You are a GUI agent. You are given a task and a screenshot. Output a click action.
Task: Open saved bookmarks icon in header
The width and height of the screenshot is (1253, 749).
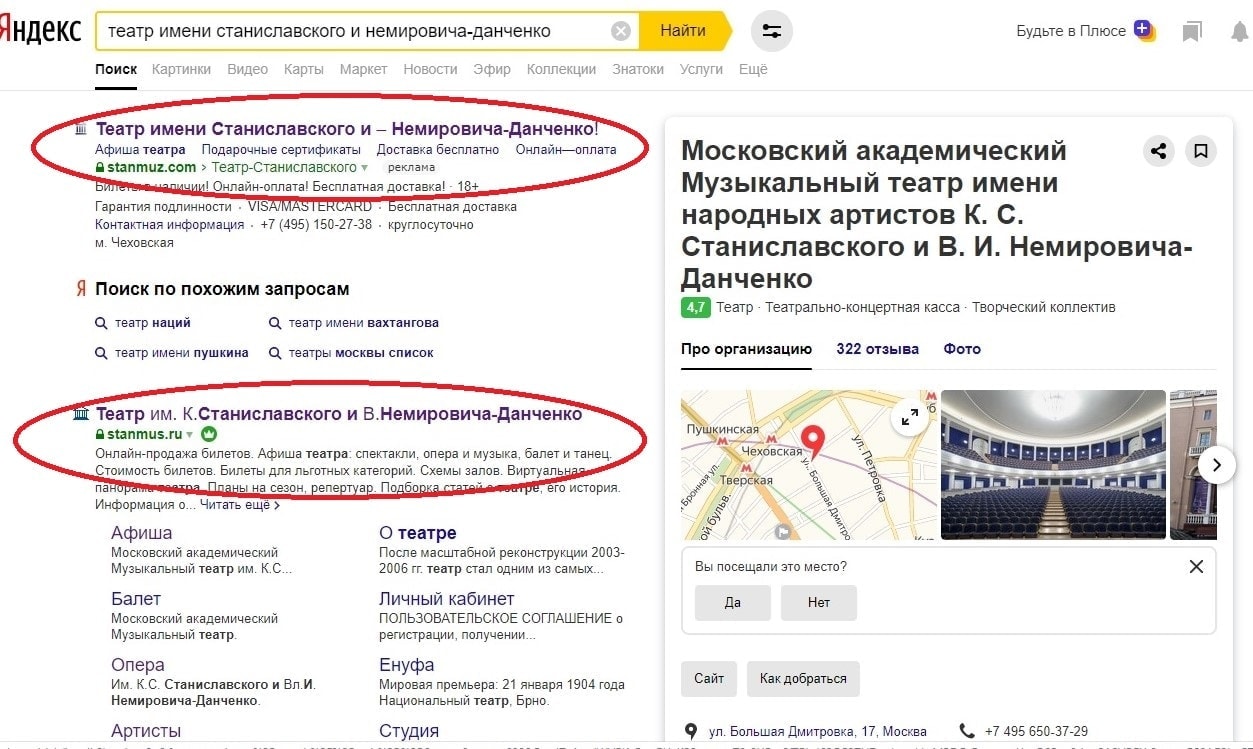point(1191,32)
